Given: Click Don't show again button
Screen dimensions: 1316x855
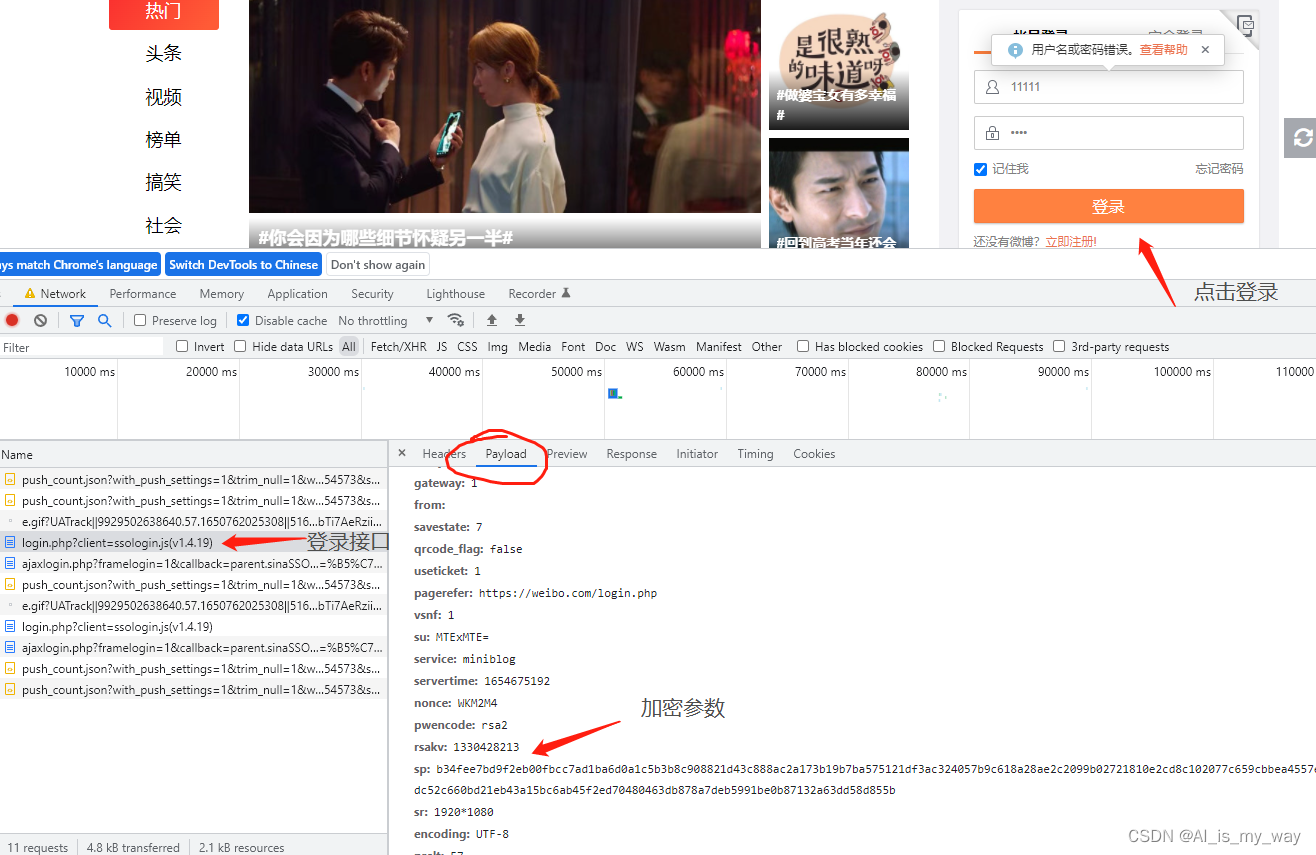Looking at the screenshot, I should [x=378, y=264].
